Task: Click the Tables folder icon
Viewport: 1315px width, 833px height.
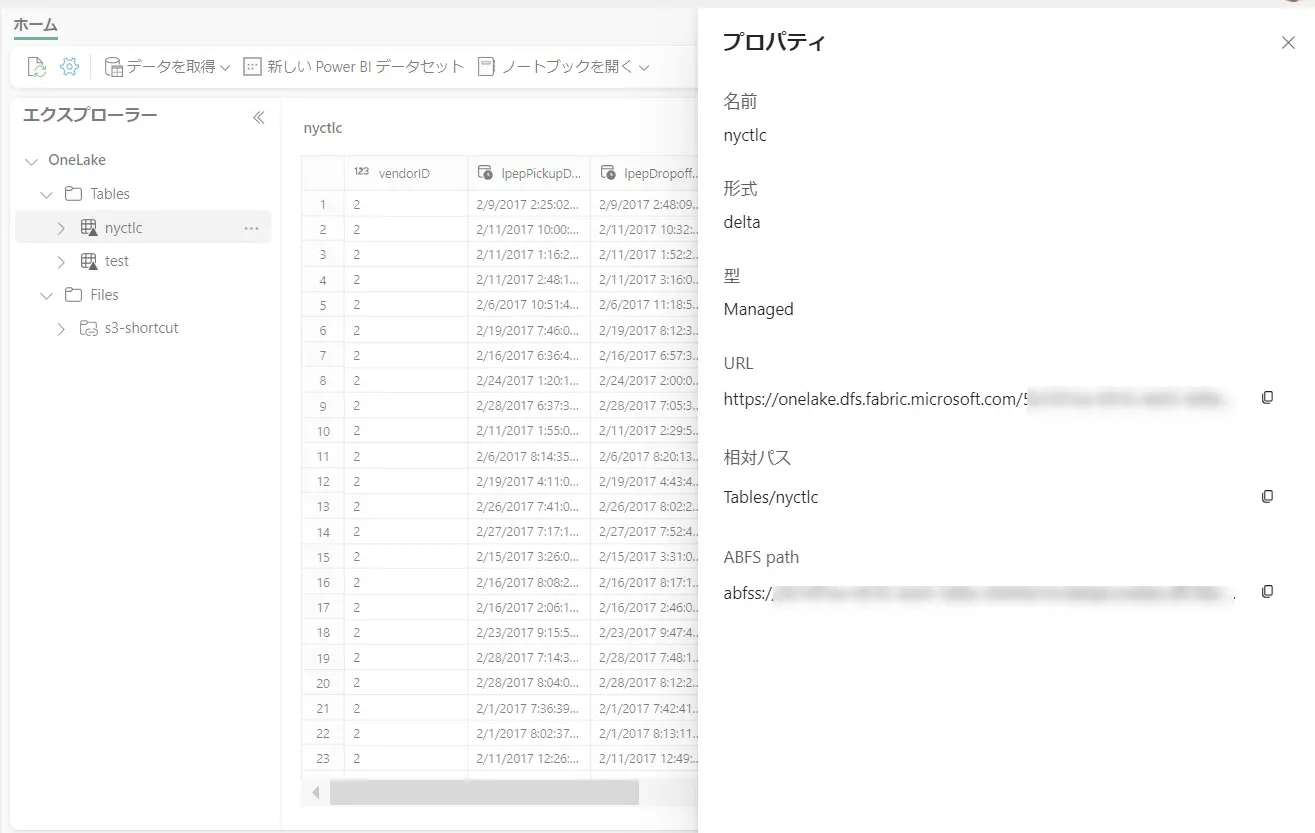Action: [x=73, y=194]
